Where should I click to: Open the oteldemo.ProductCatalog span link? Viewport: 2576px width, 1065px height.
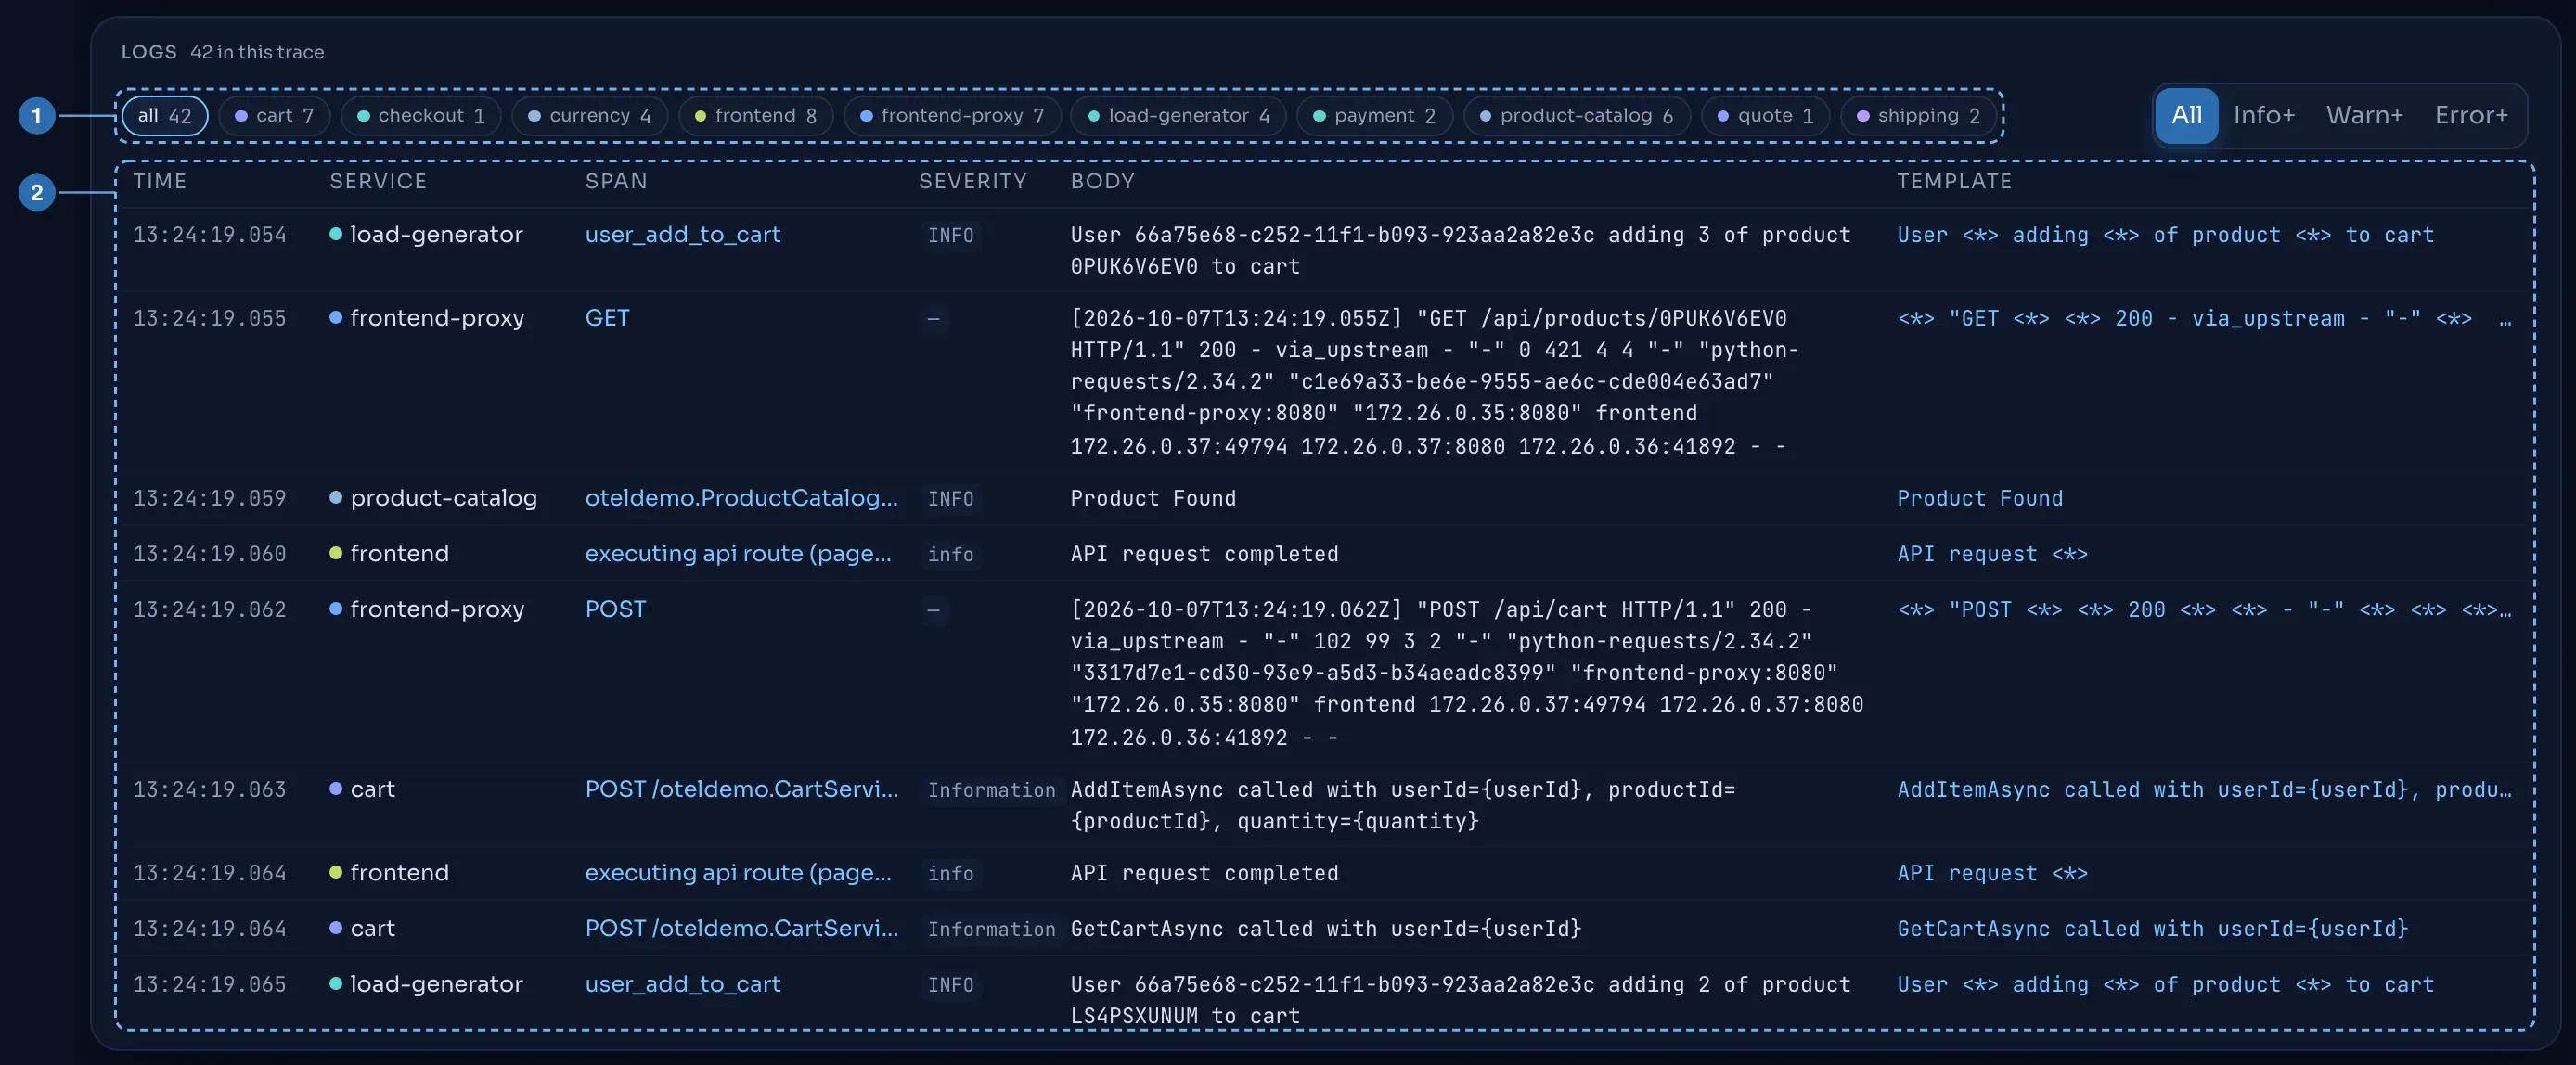pyautogui.click(x=741, y=498)
